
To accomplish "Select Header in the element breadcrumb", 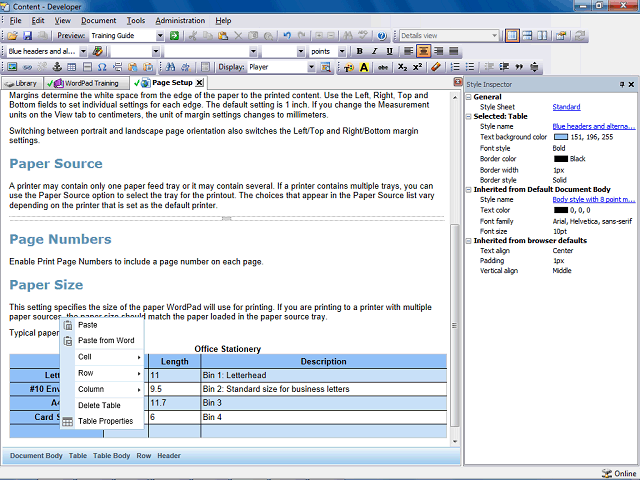I will [x=169, y=456].
